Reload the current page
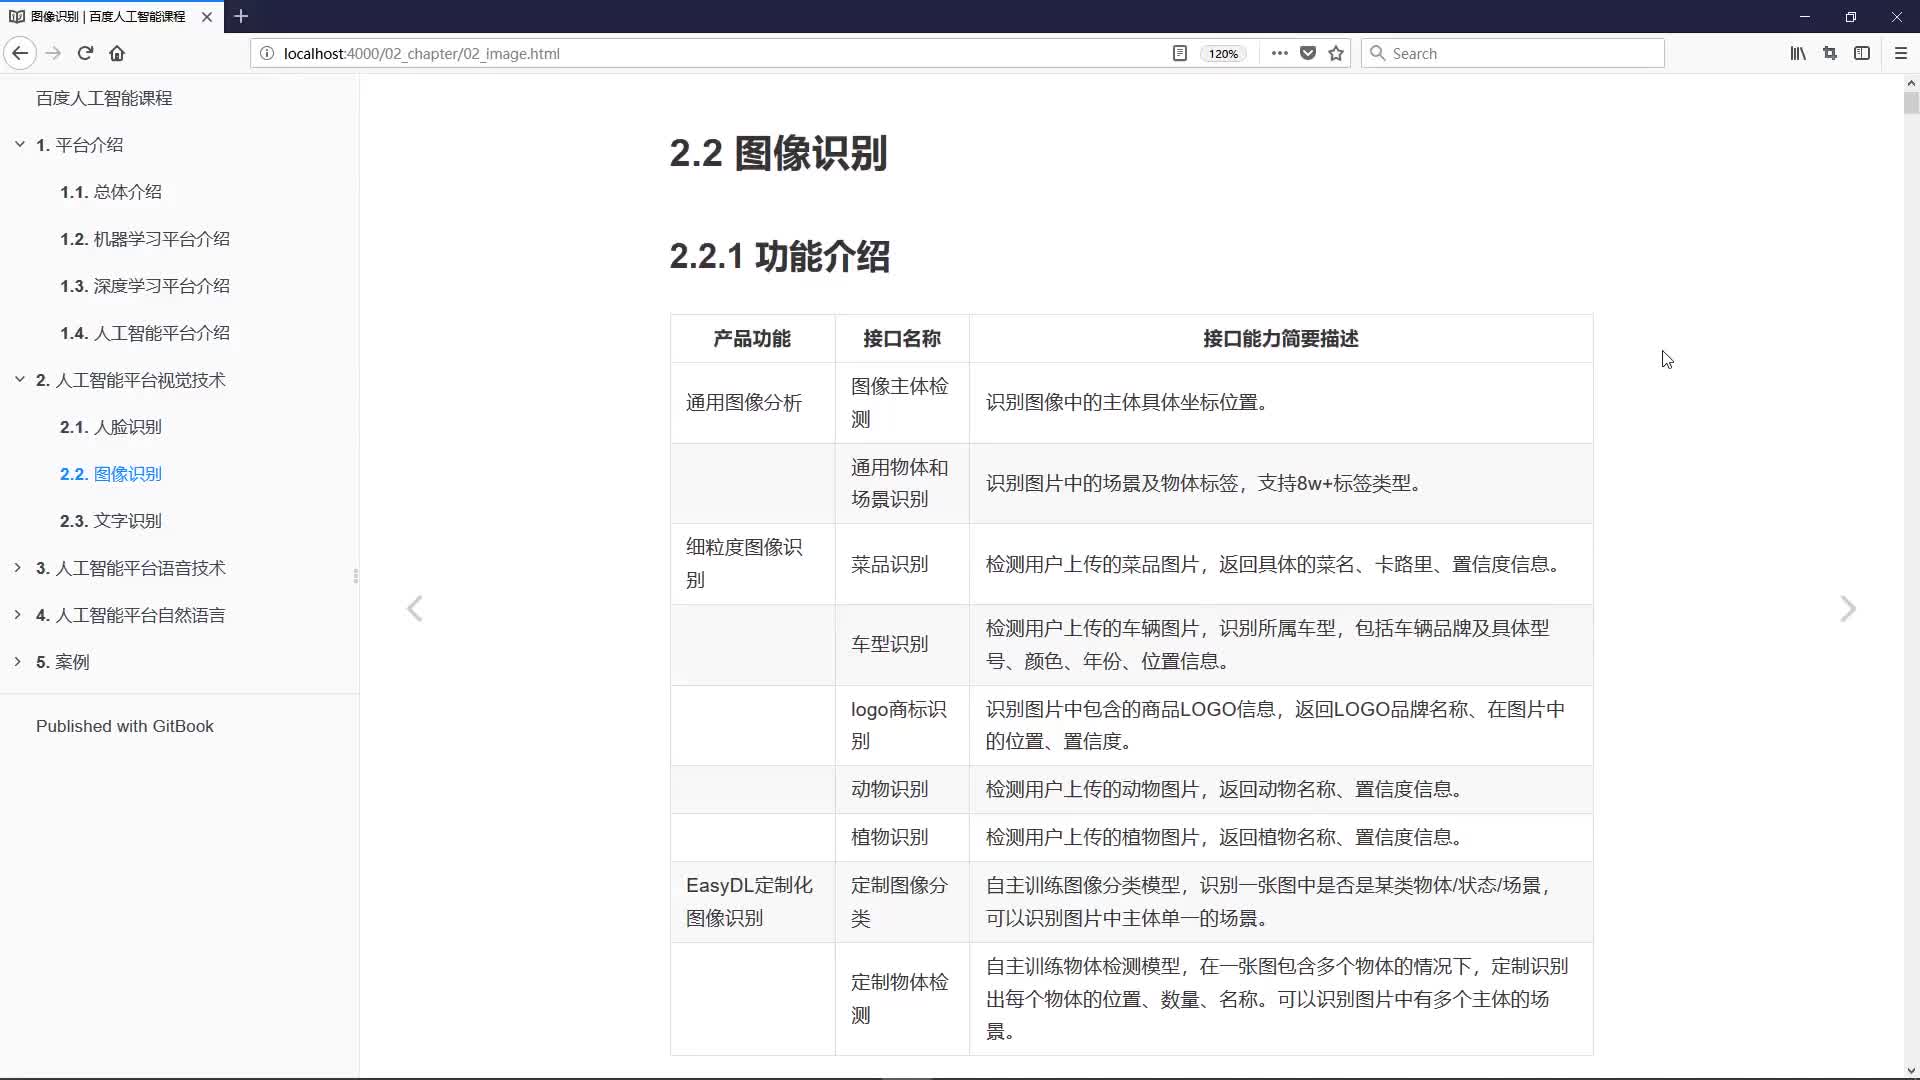This screenshot has width=1920, height=1080. pos(85,53)
